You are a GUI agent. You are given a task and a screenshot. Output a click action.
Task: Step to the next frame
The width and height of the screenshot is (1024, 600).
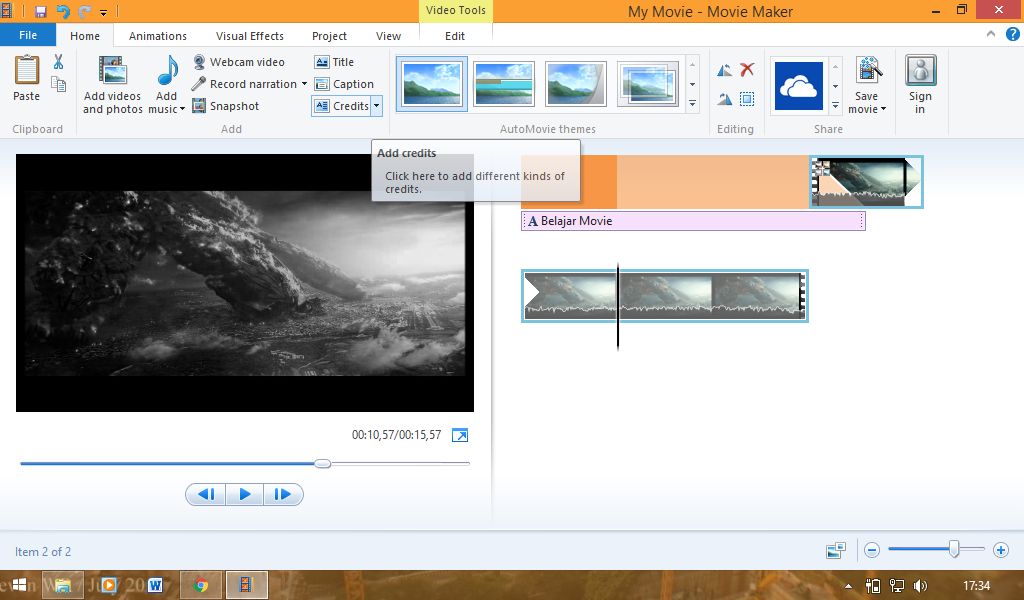coord(283,494)
